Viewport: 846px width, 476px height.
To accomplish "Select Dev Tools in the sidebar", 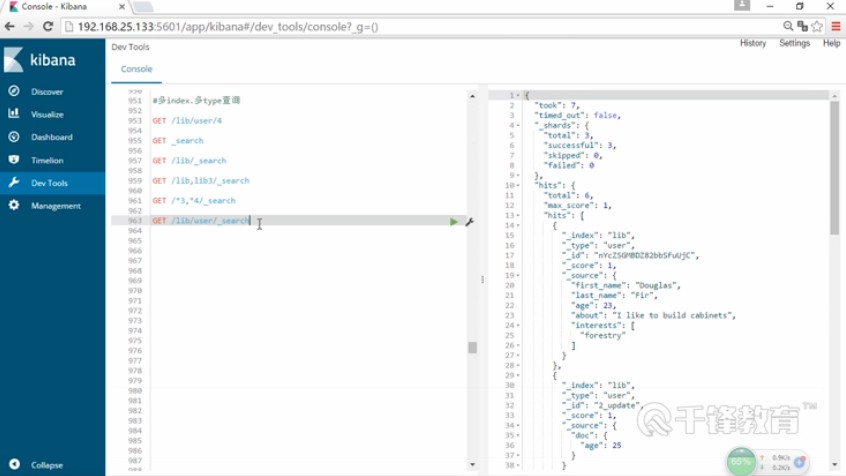I will [x=52, y=183].
